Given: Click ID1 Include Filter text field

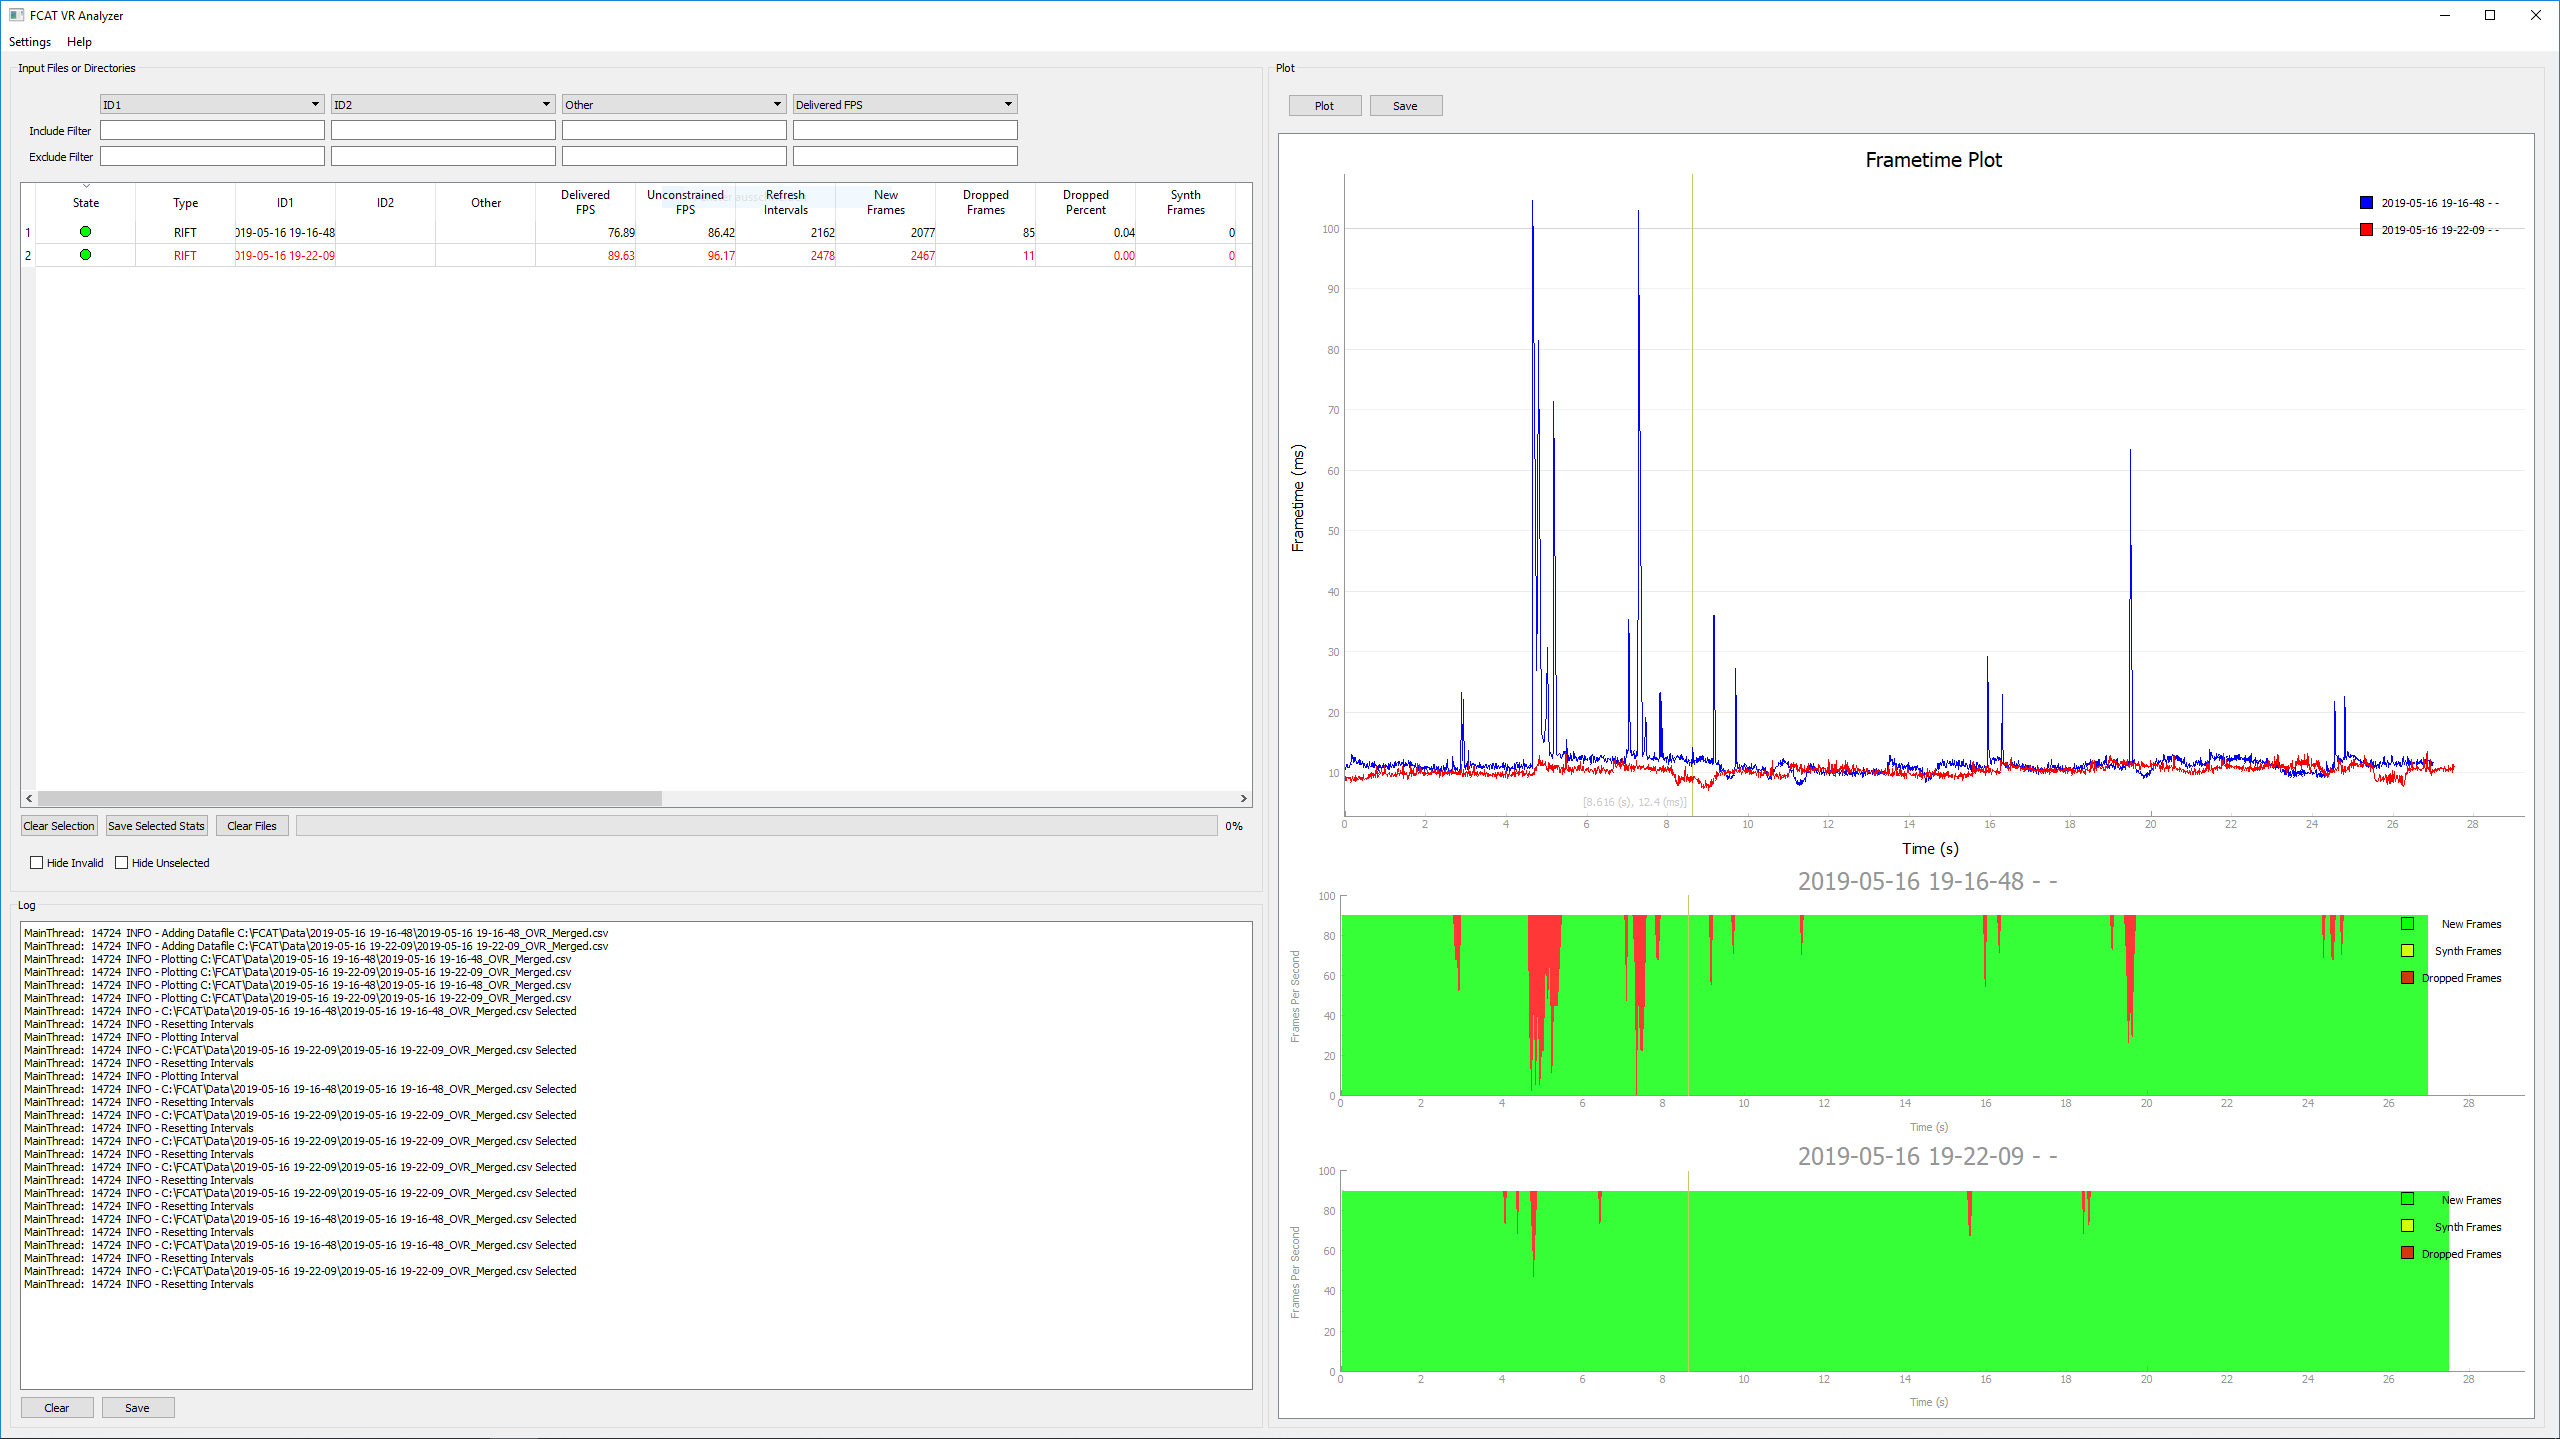Looking at the screenshot, I should [x=212, y=131].
